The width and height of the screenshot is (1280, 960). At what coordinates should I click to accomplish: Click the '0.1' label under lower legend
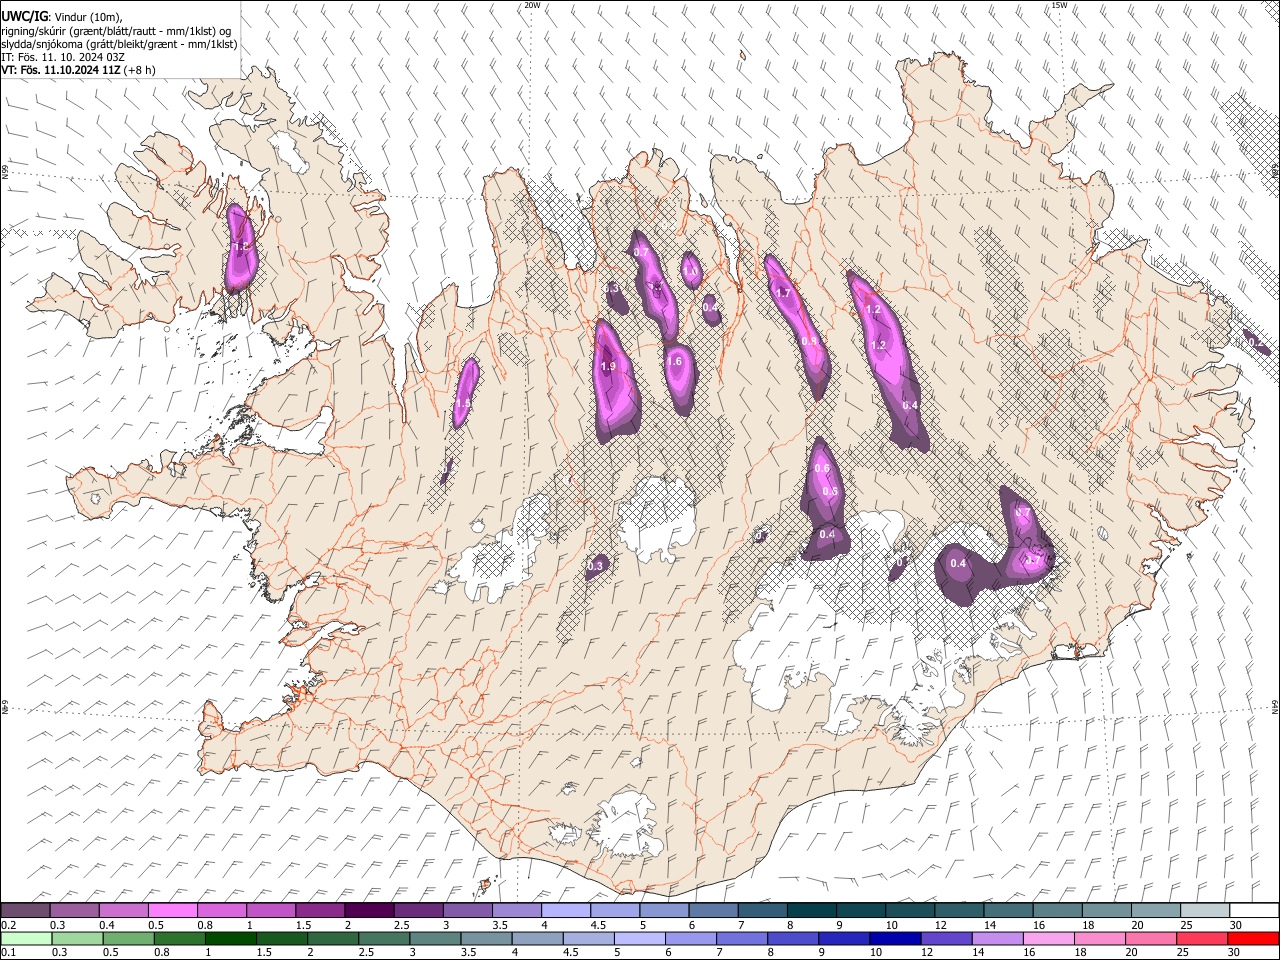pyautogui.click(x=7, y=953)
